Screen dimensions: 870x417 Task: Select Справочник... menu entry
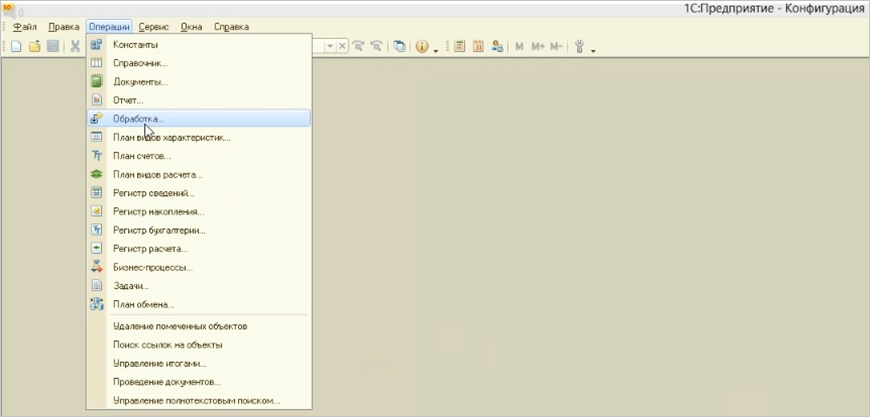199,63
